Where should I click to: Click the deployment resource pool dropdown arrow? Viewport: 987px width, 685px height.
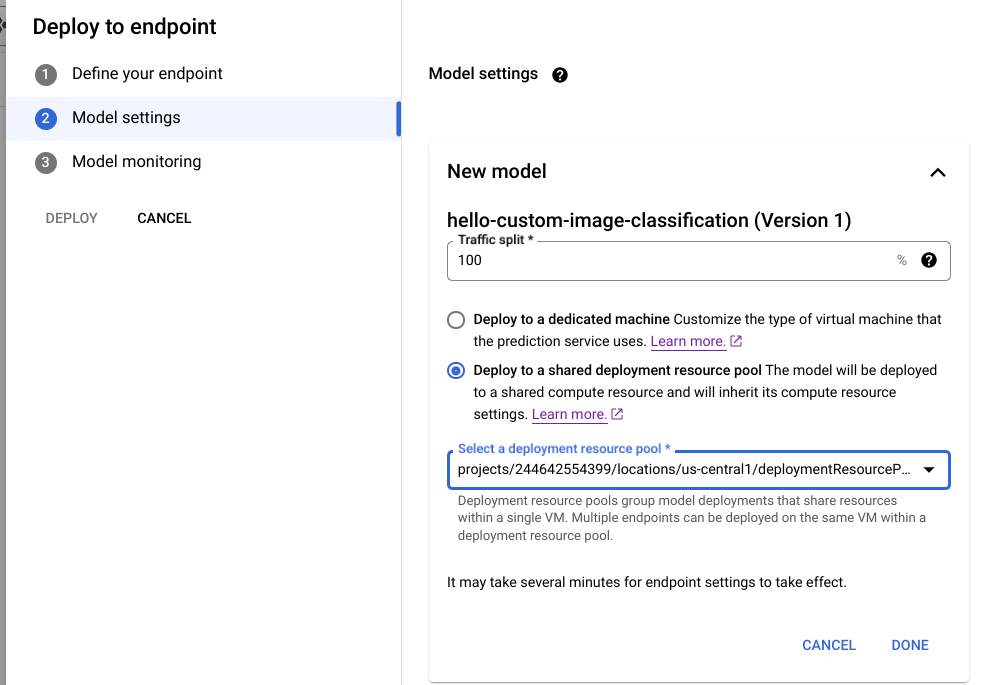pyautogui.click(x=931, y=469)
